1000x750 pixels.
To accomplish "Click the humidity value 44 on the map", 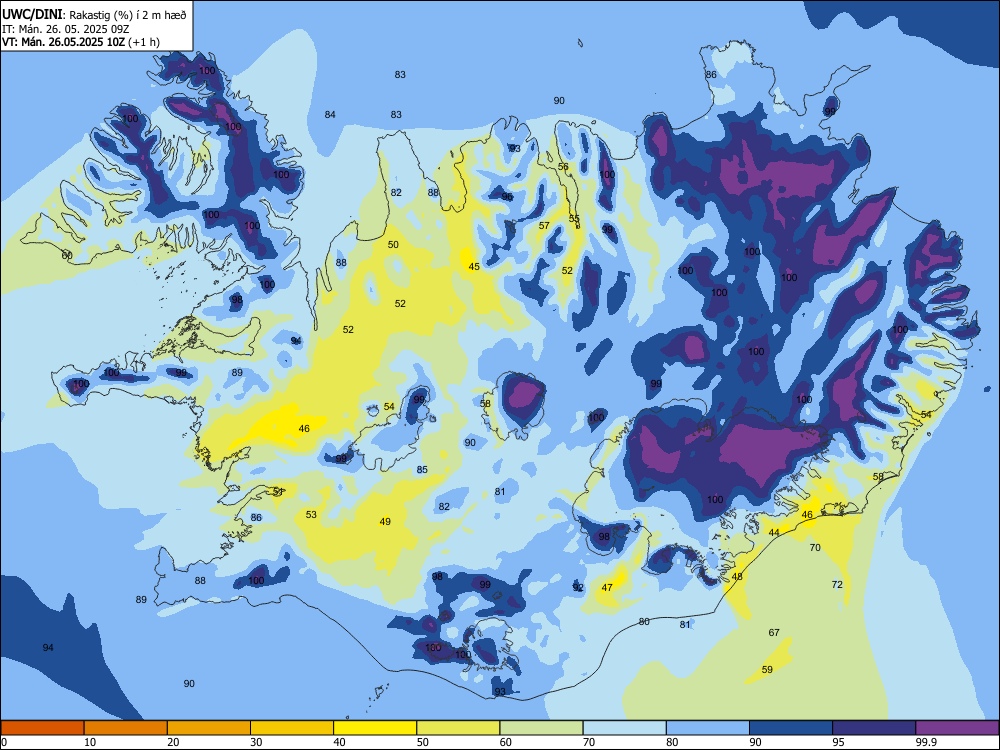I will [774, 533].
